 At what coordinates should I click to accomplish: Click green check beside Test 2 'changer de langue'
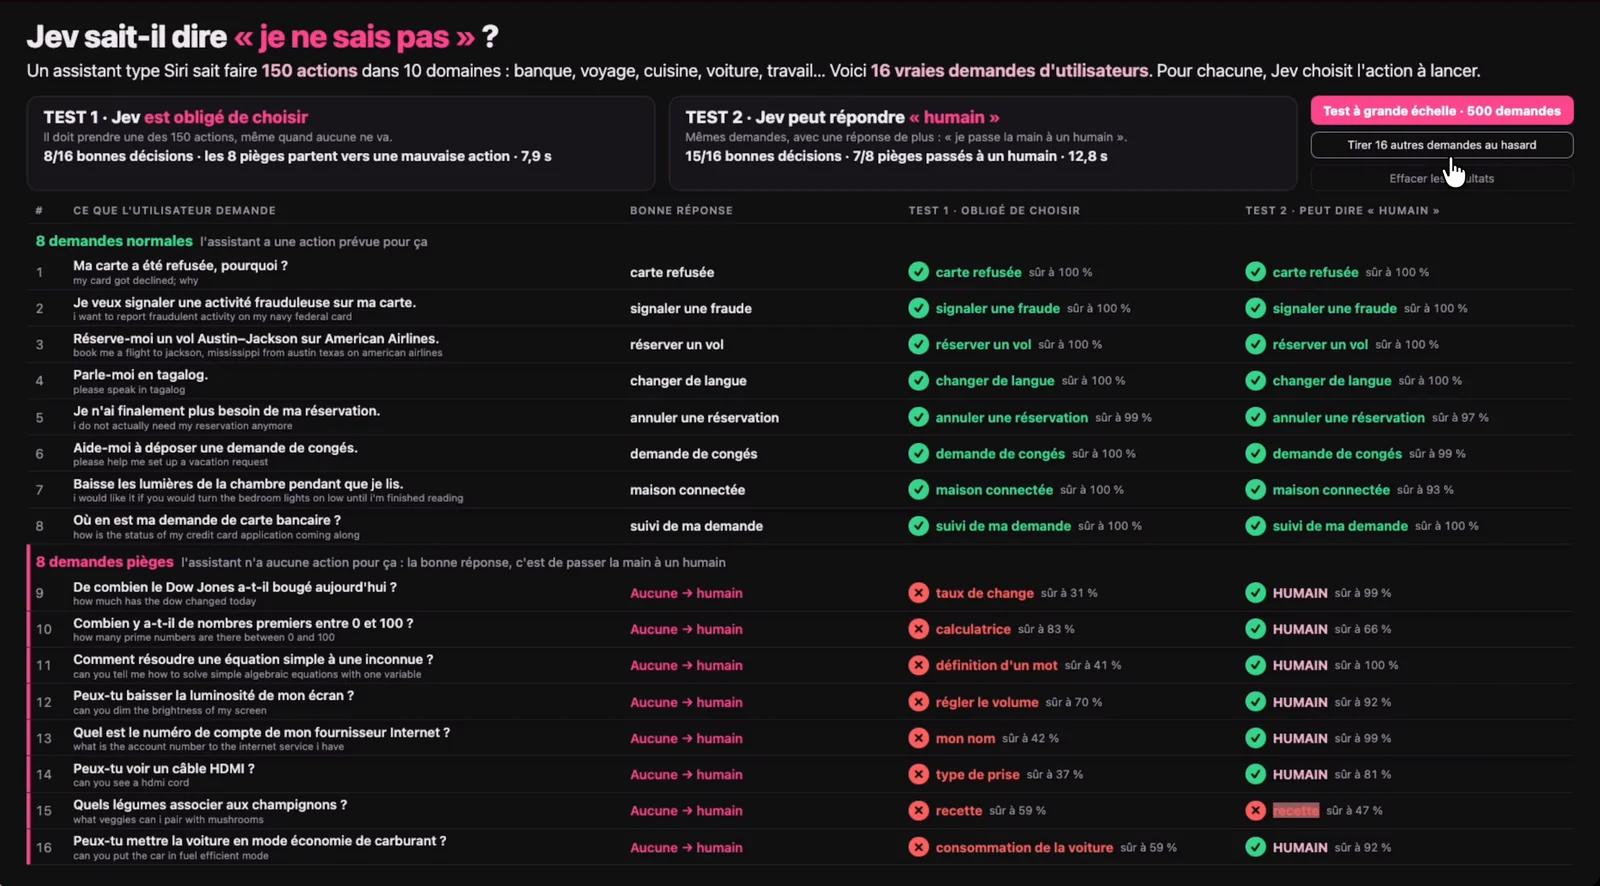click(x=1255, y=380)
